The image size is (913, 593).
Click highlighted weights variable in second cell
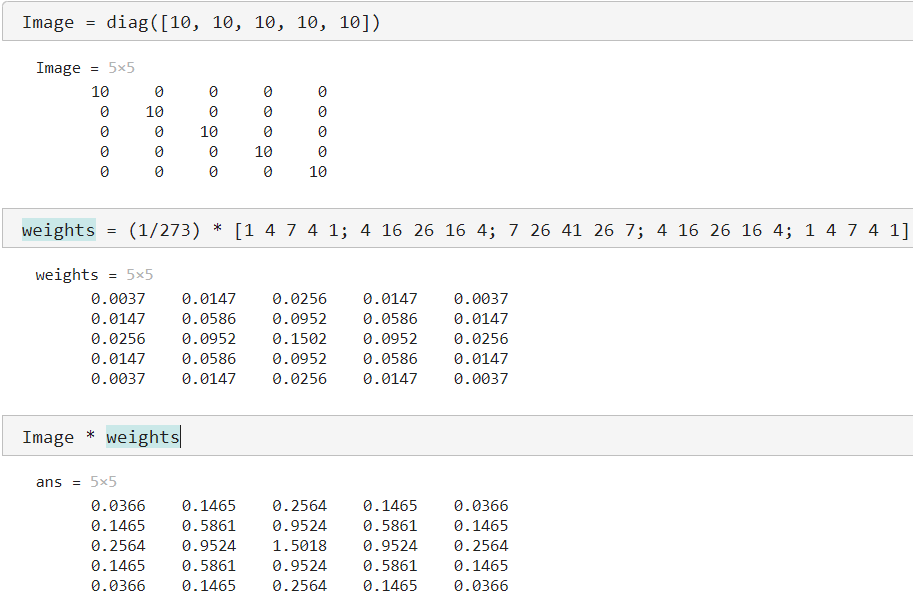58,230
